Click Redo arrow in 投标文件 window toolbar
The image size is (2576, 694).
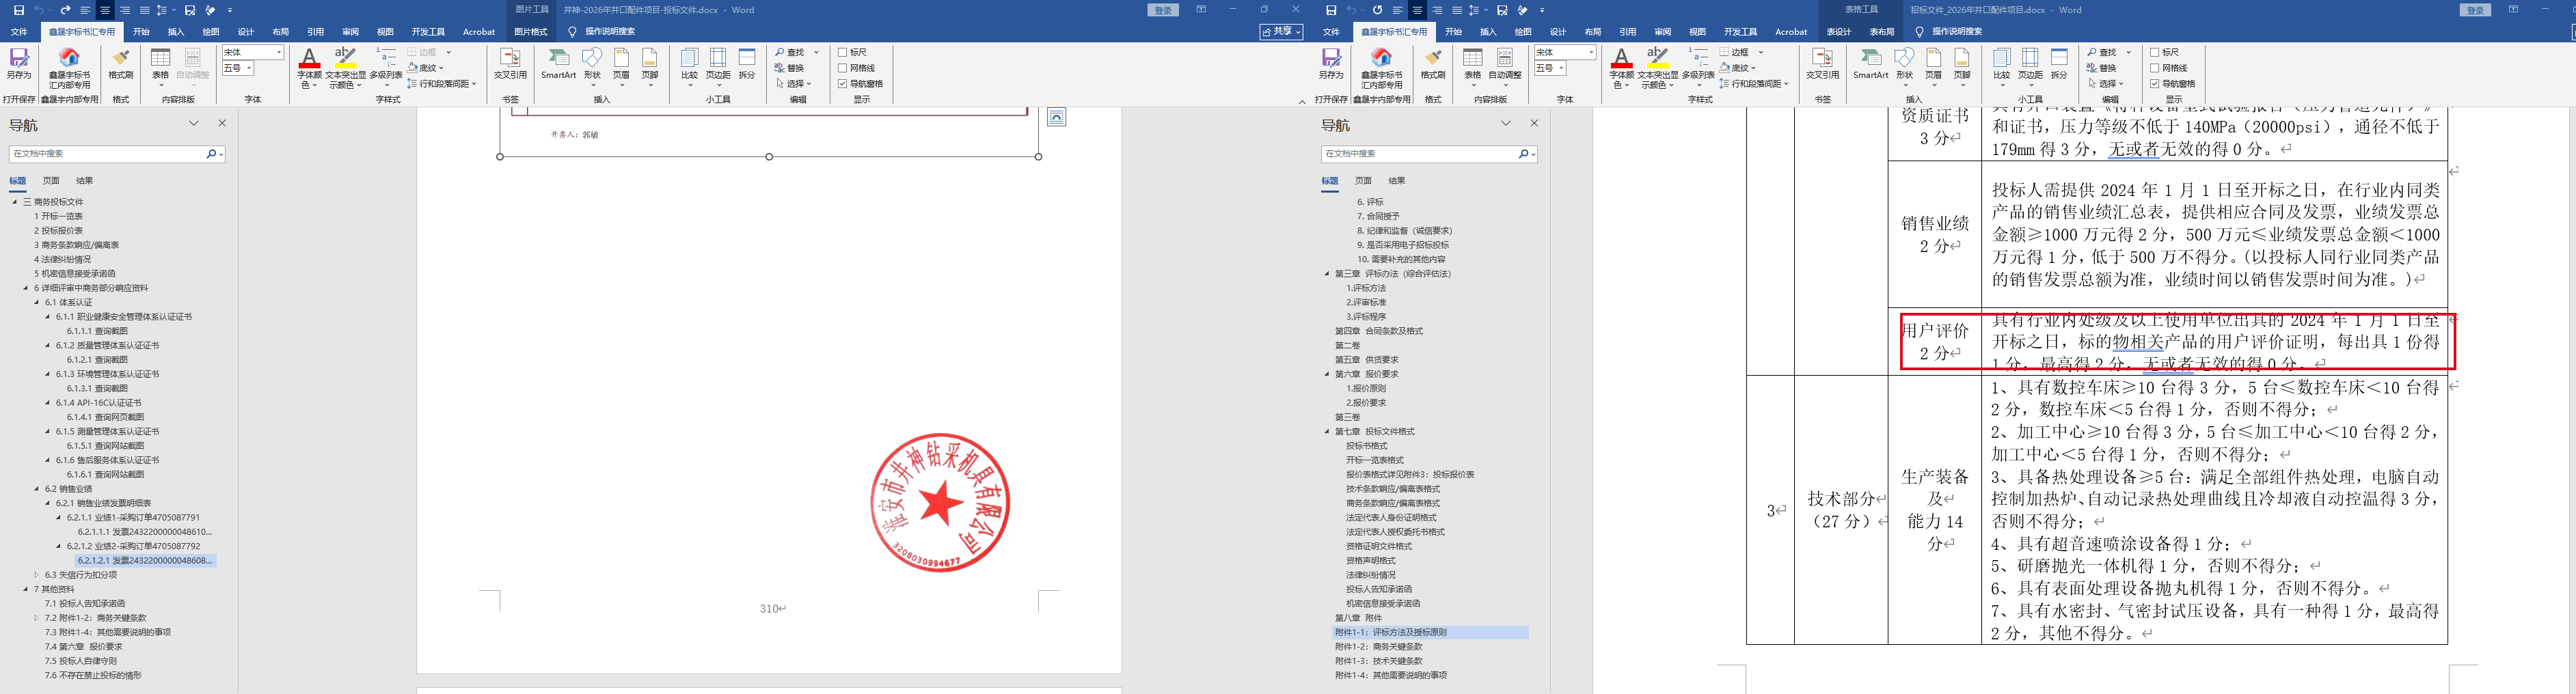(66, 10)
